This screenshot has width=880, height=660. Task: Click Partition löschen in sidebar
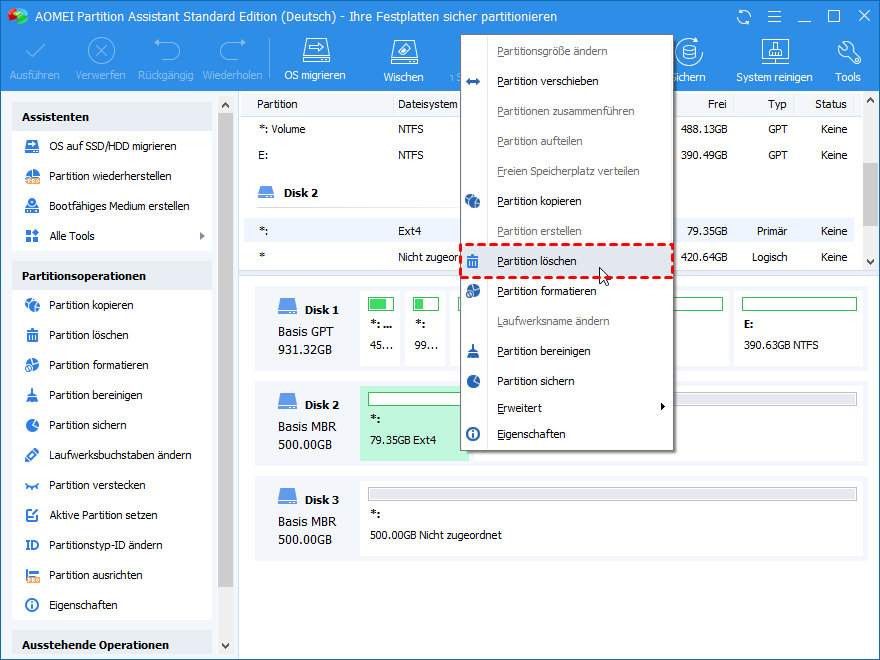click(x=112, y=335)
